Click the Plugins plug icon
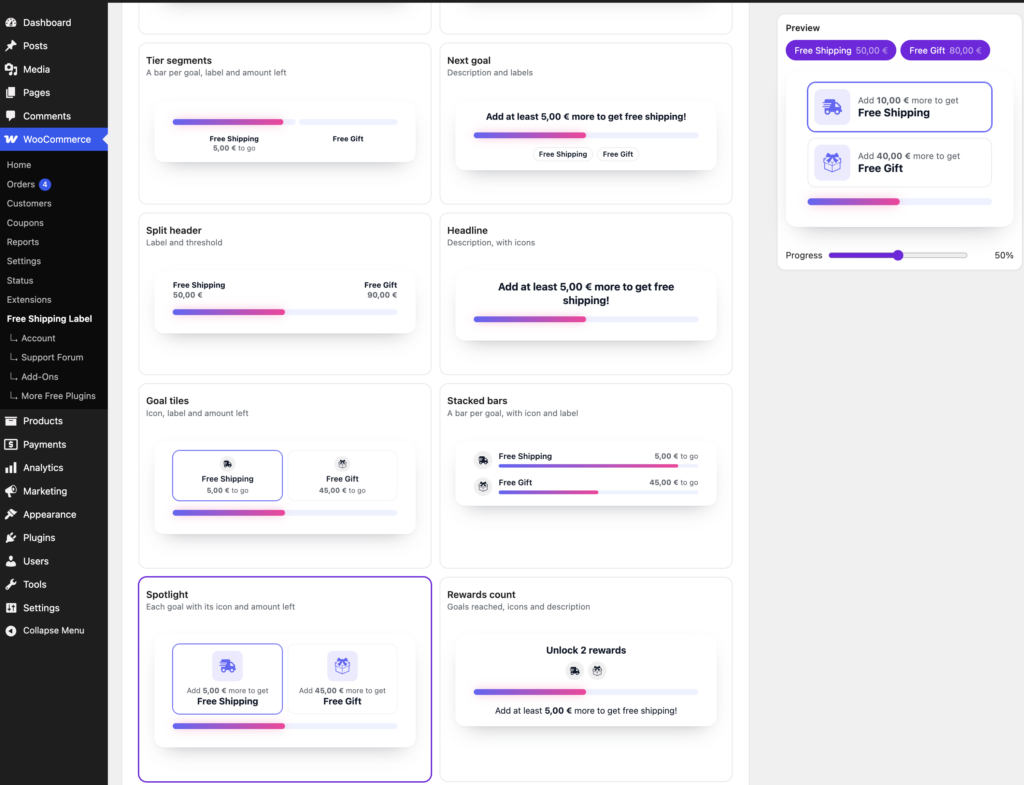The height and width of the screenshot is (785, 1024). click(11, 537)
